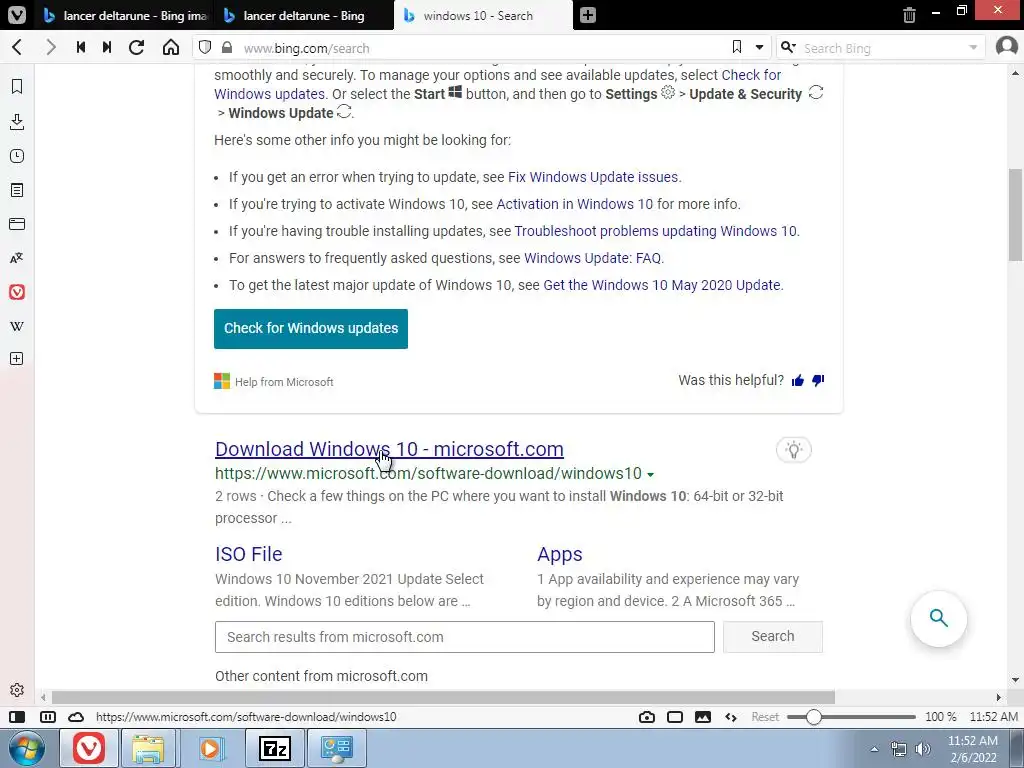The height and width of the screenshot is (768, 1024).
Task: Open Get the Windows 10 May 2020 Update
Action: coord(662,285)
